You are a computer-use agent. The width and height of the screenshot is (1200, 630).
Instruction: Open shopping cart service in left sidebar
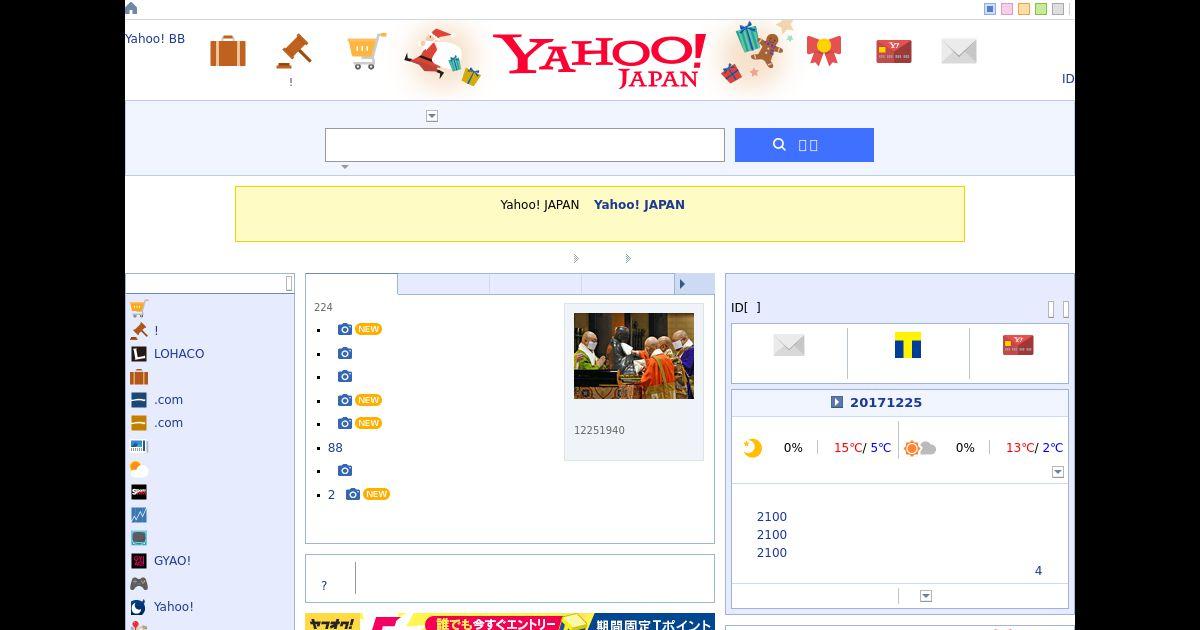point(139,308)
